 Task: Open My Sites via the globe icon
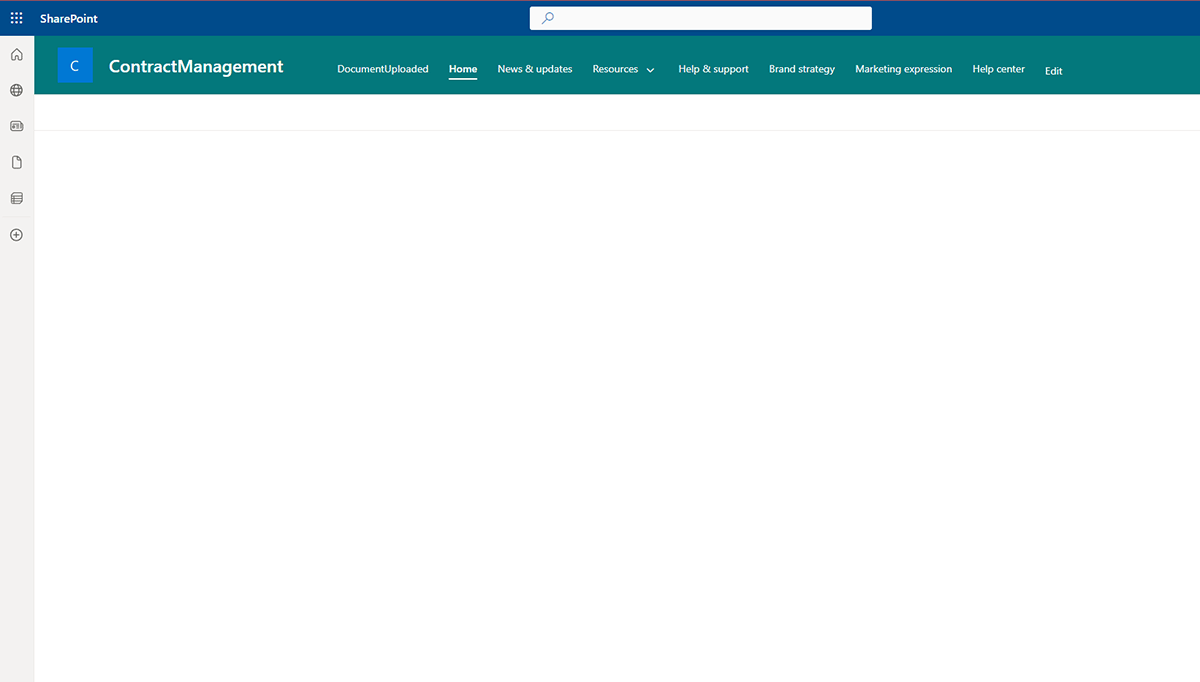click(16, 90)
